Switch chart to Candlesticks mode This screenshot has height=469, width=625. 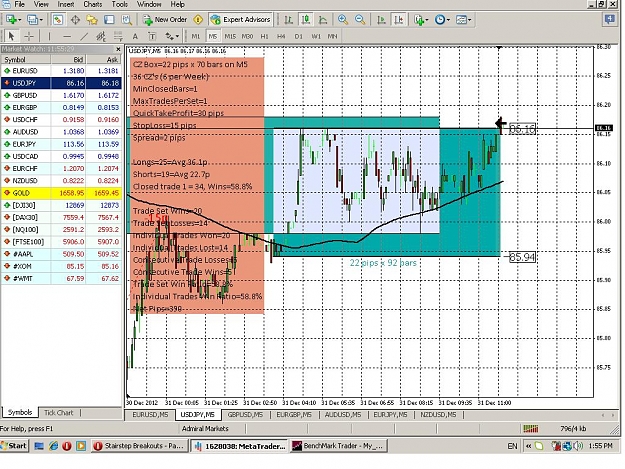[x=306, y=20]
